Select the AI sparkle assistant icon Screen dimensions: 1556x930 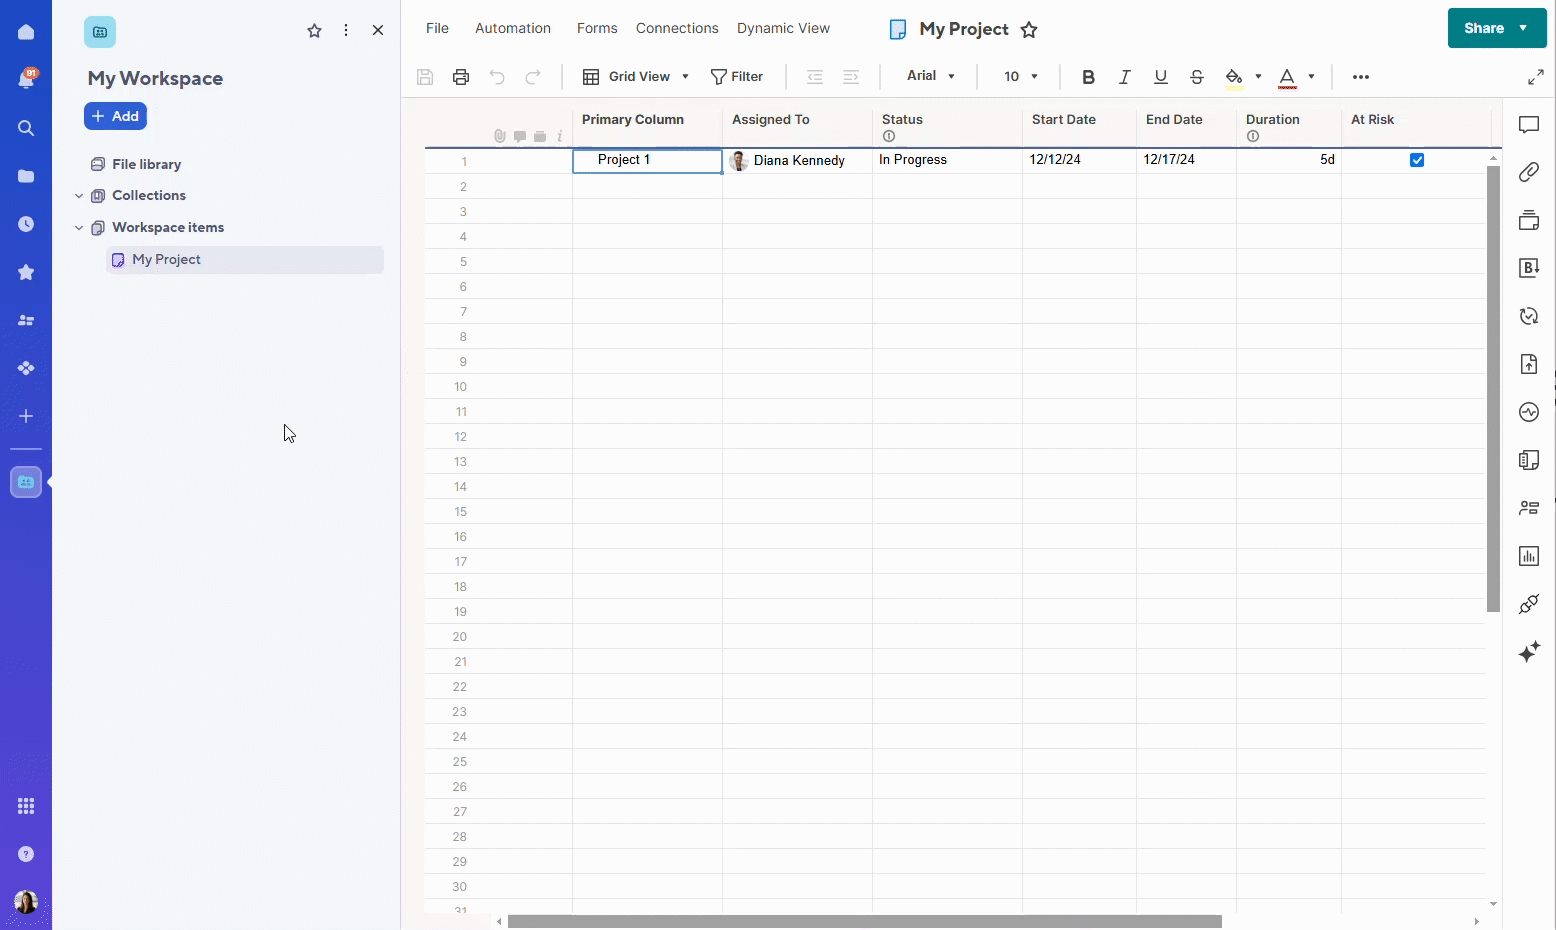[x=1529, y=652]
